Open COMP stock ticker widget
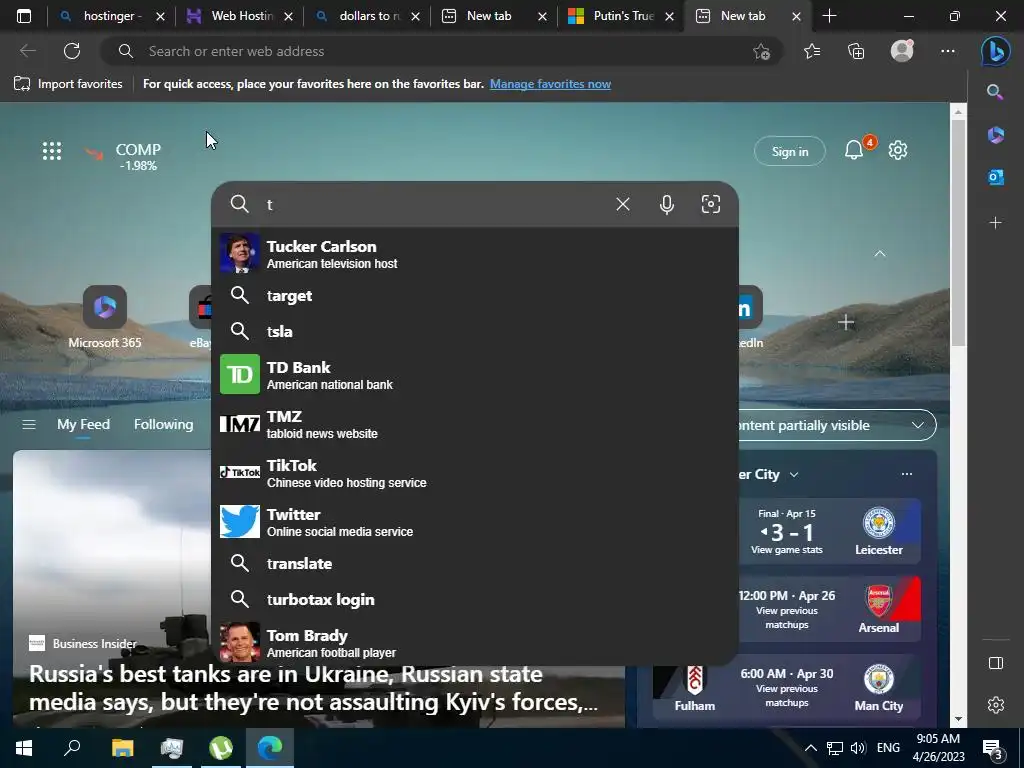1024x768 pixels. click(x=123, y=156)
